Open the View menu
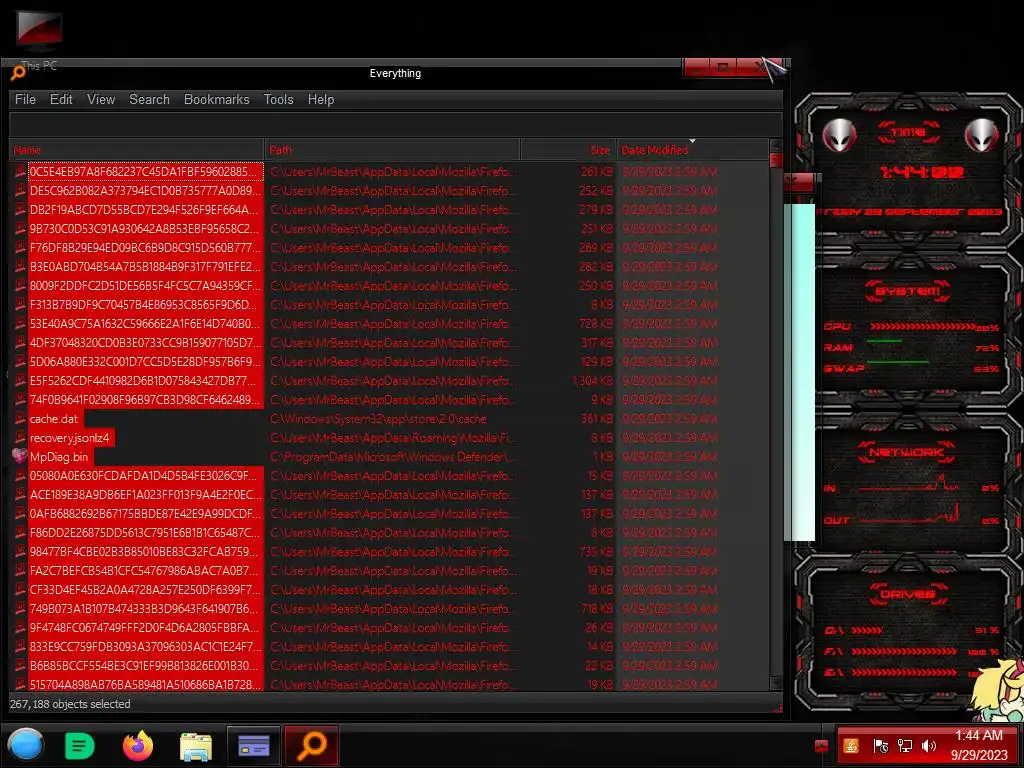Viewport: 1024px width, 768px height. coord(101,99)
